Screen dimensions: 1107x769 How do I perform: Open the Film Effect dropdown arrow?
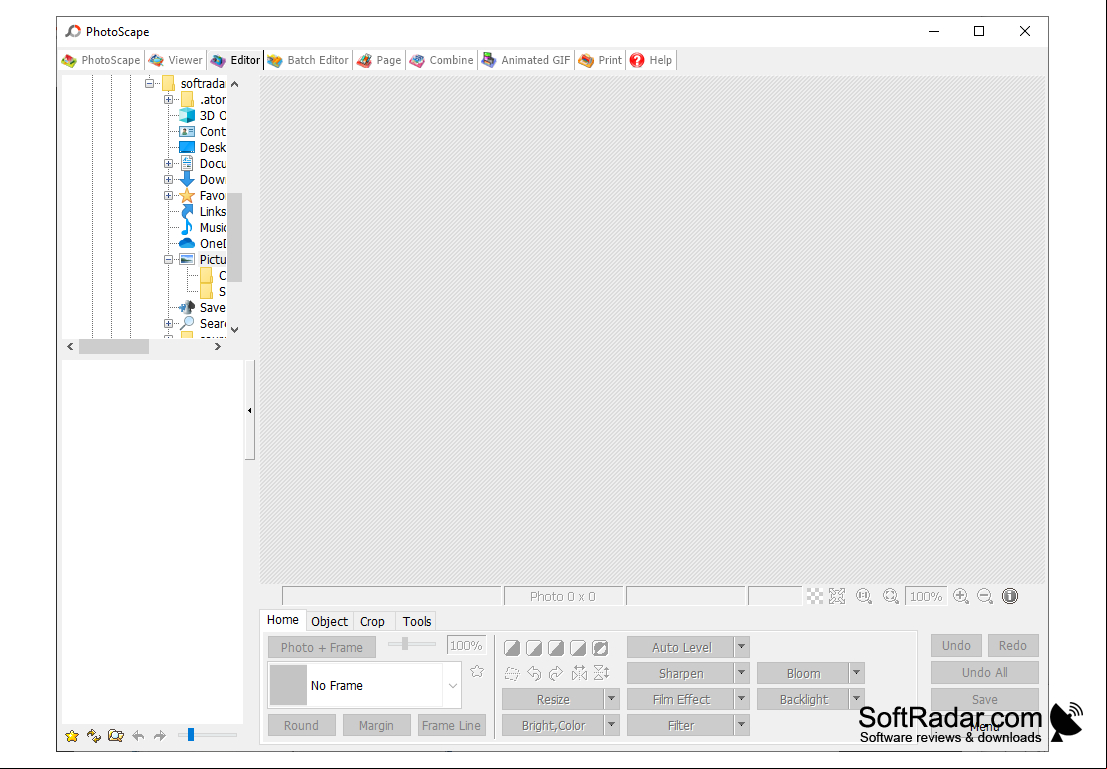[x=741, y=699]
